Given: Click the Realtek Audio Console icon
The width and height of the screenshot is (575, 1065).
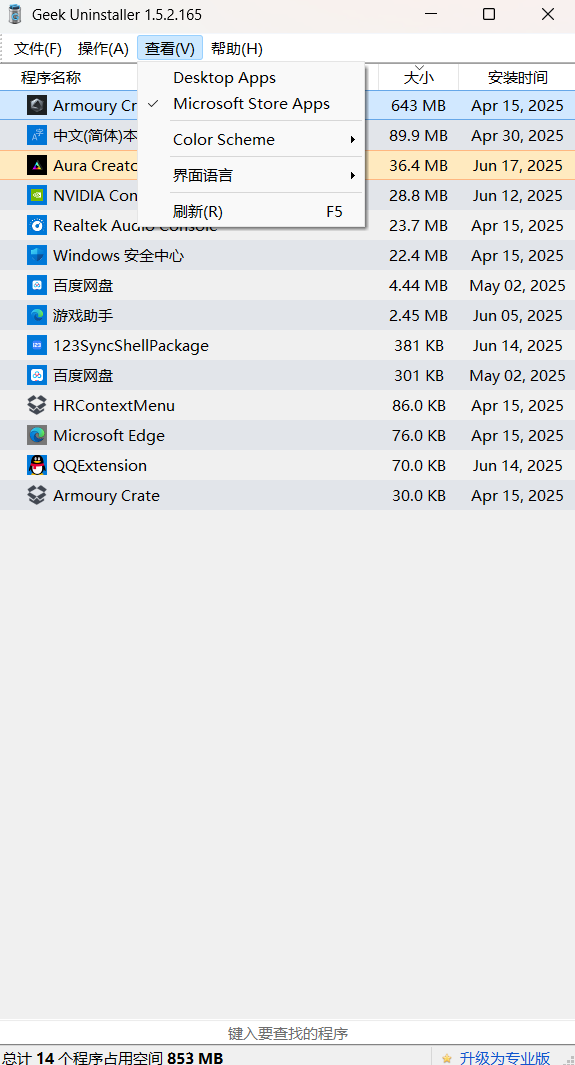Looking at the screenshot, I should coord(37,225).
